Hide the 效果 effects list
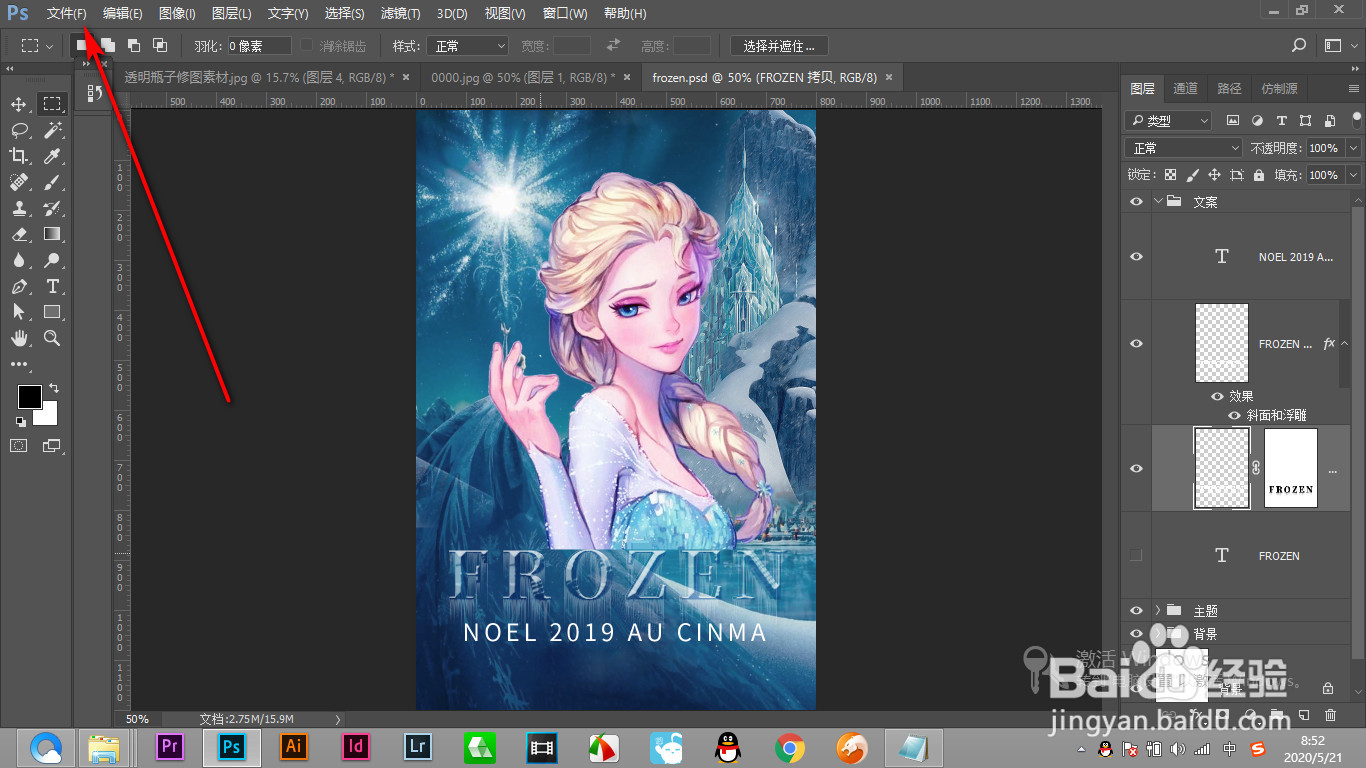Image resolution: width=1366 pixels, height=768 pixels. tap(1217, 396)
